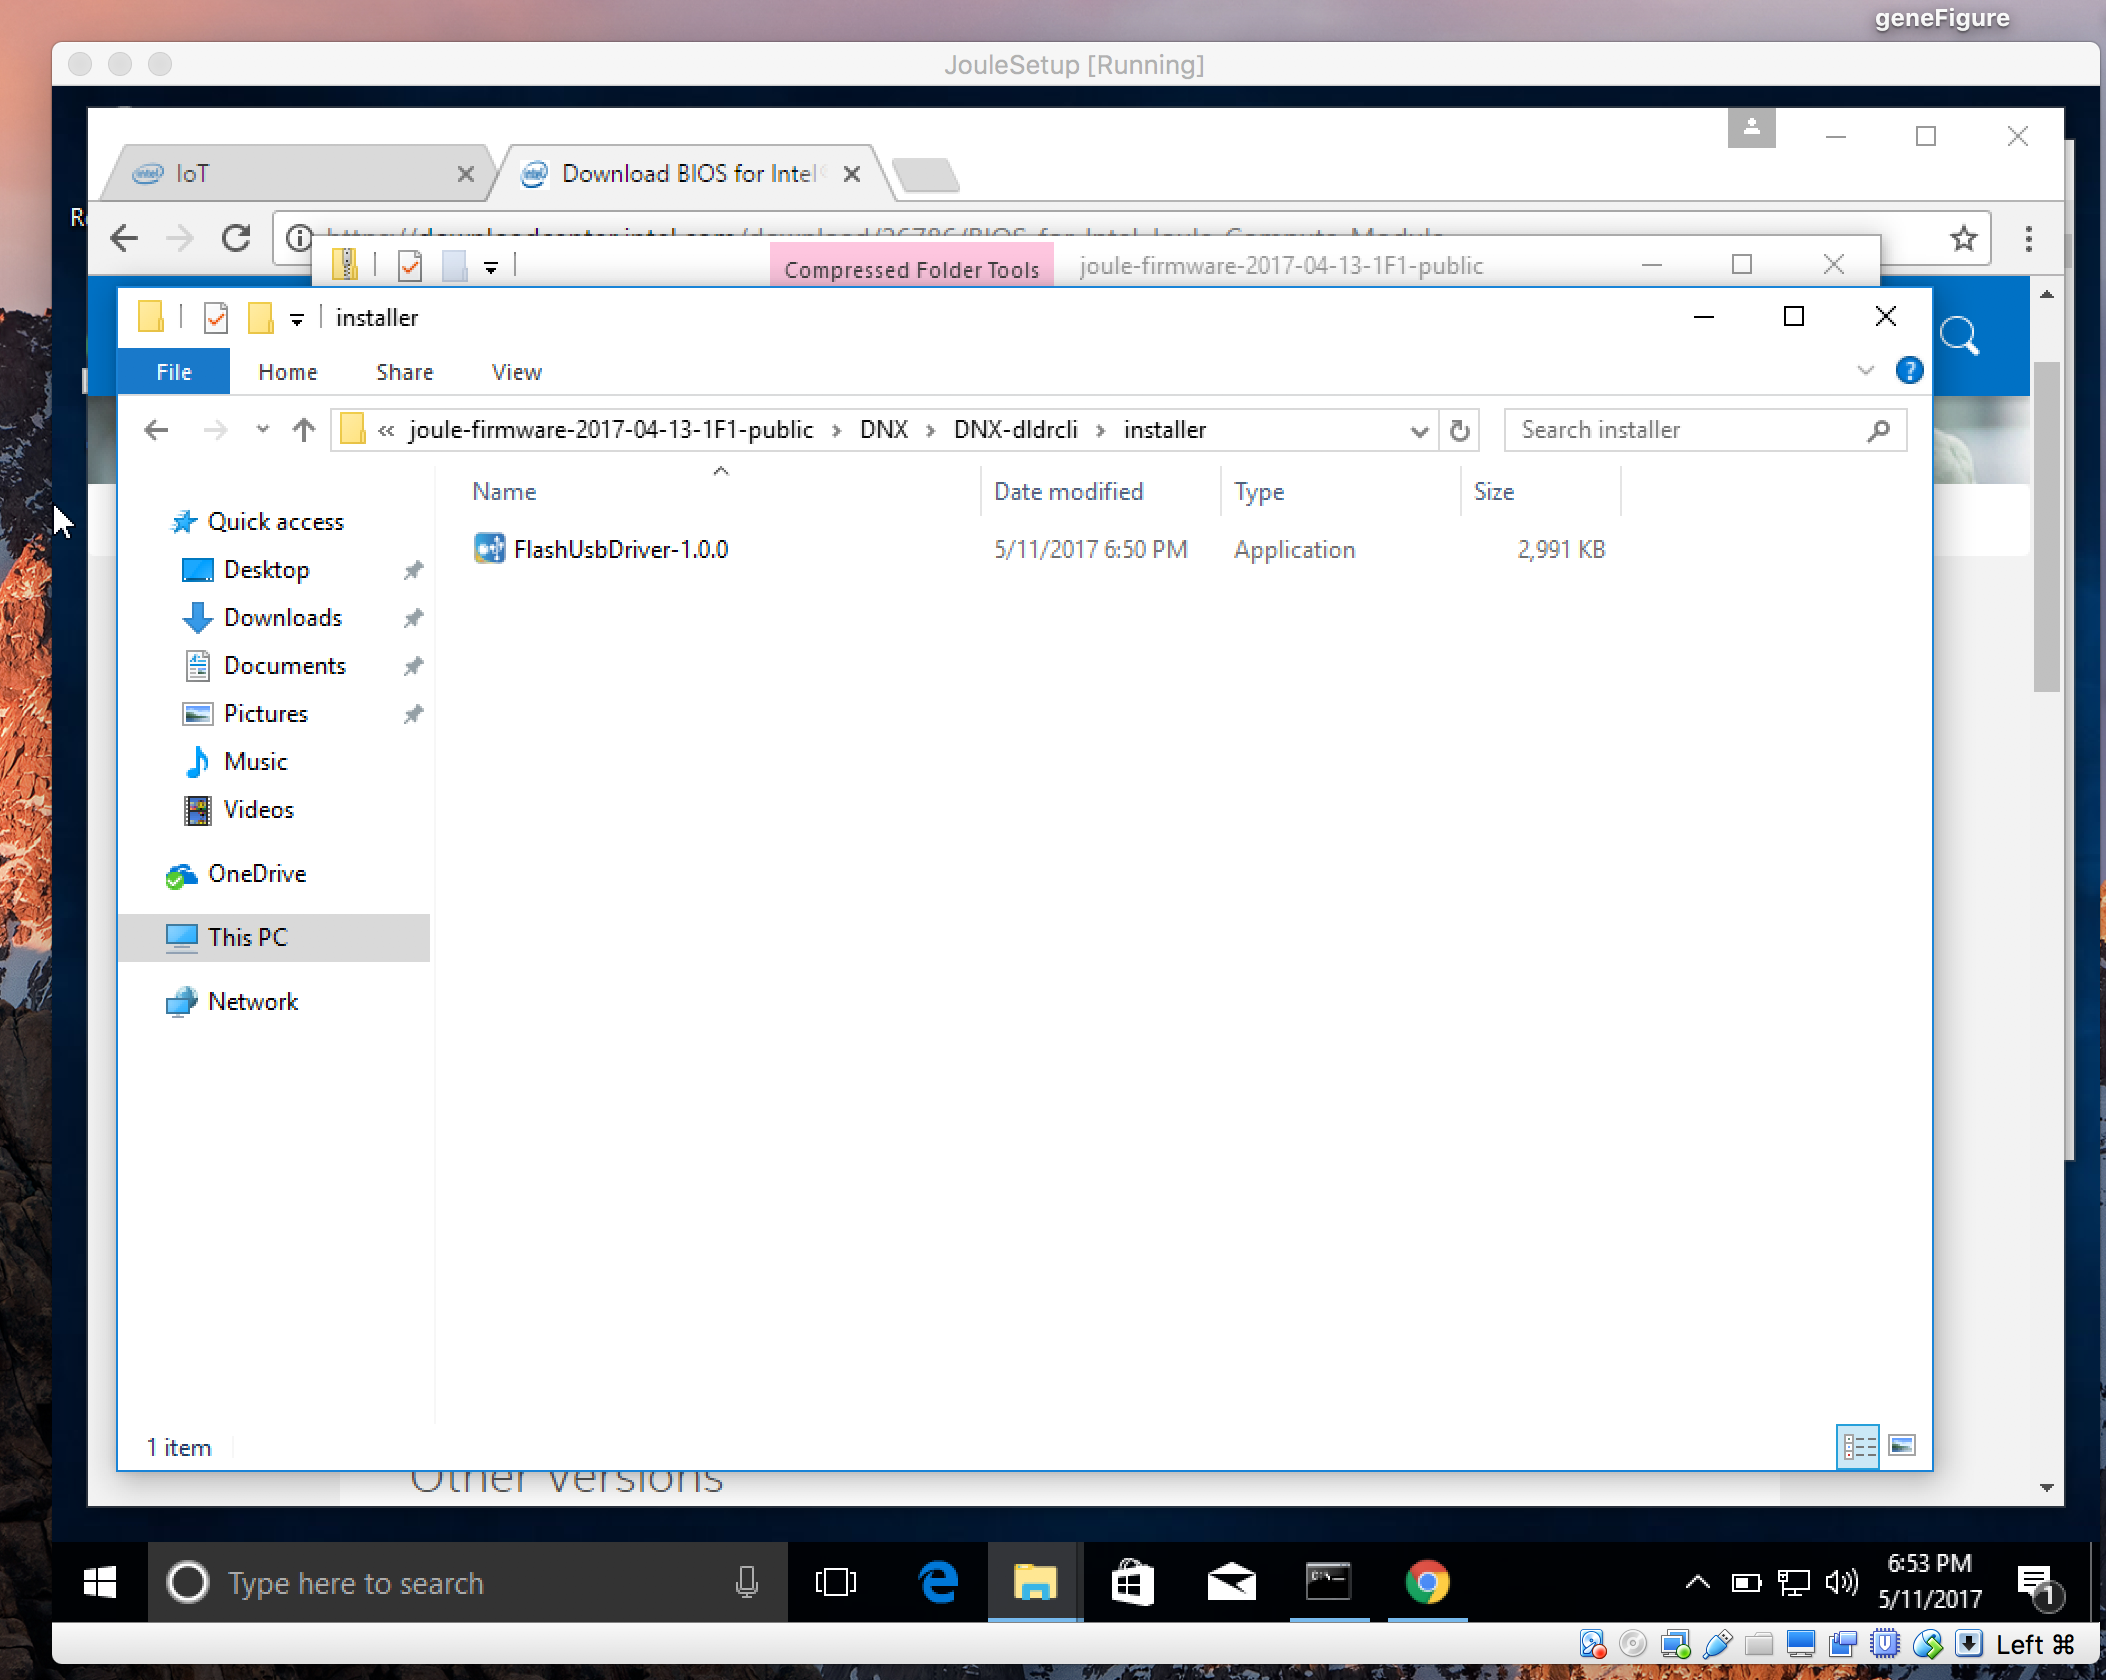Open FlashUsbDriver-1.0.0 application file
This screenshot has width=2106, height=1680.
point(620,549)
